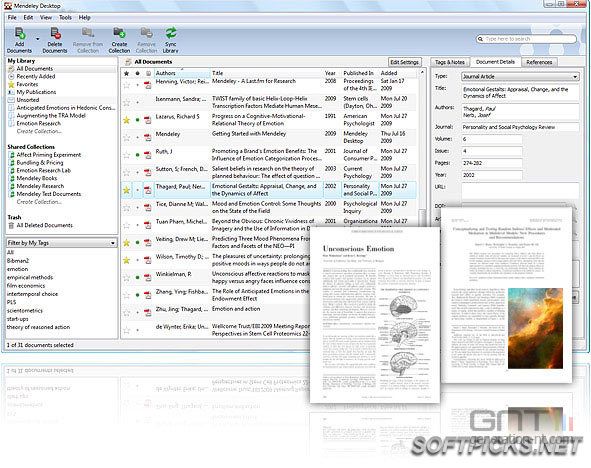Click the Edit Settings button
591x468 pixels.
(404, 62)
